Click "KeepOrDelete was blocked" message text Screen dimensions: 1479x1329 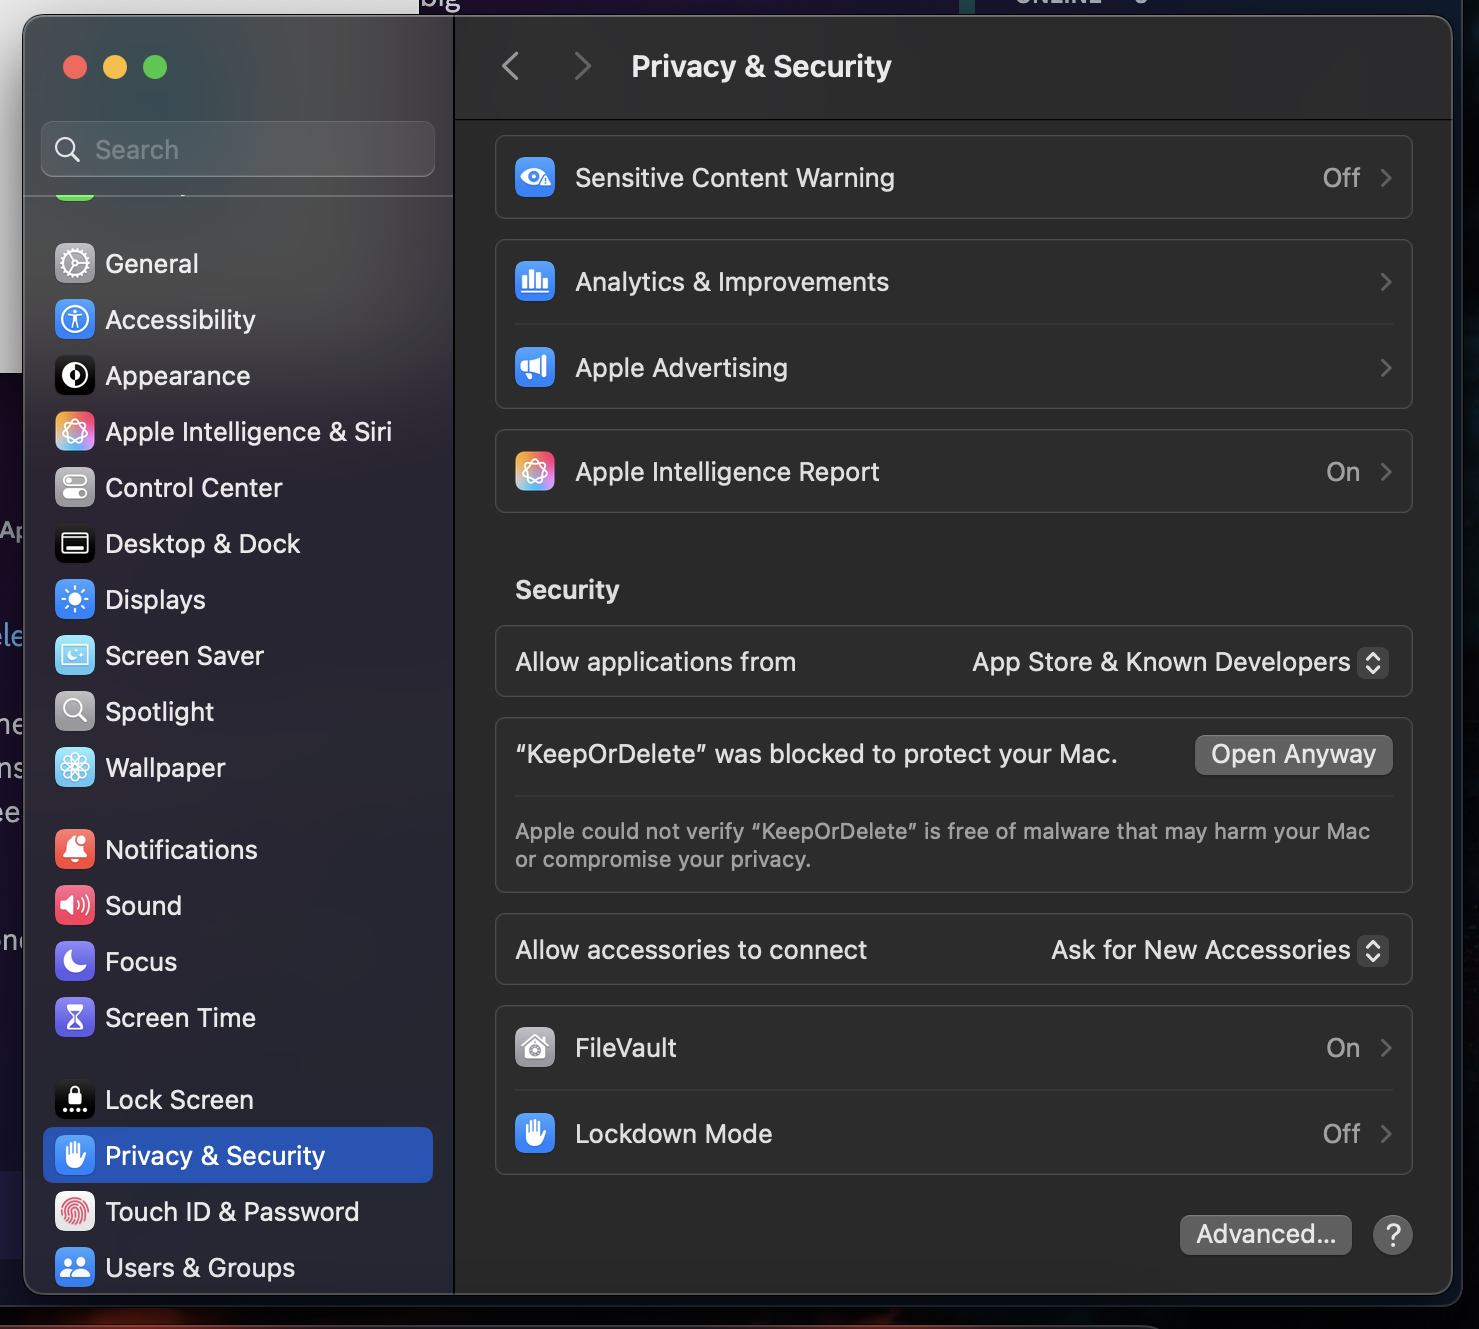point(816,754)
